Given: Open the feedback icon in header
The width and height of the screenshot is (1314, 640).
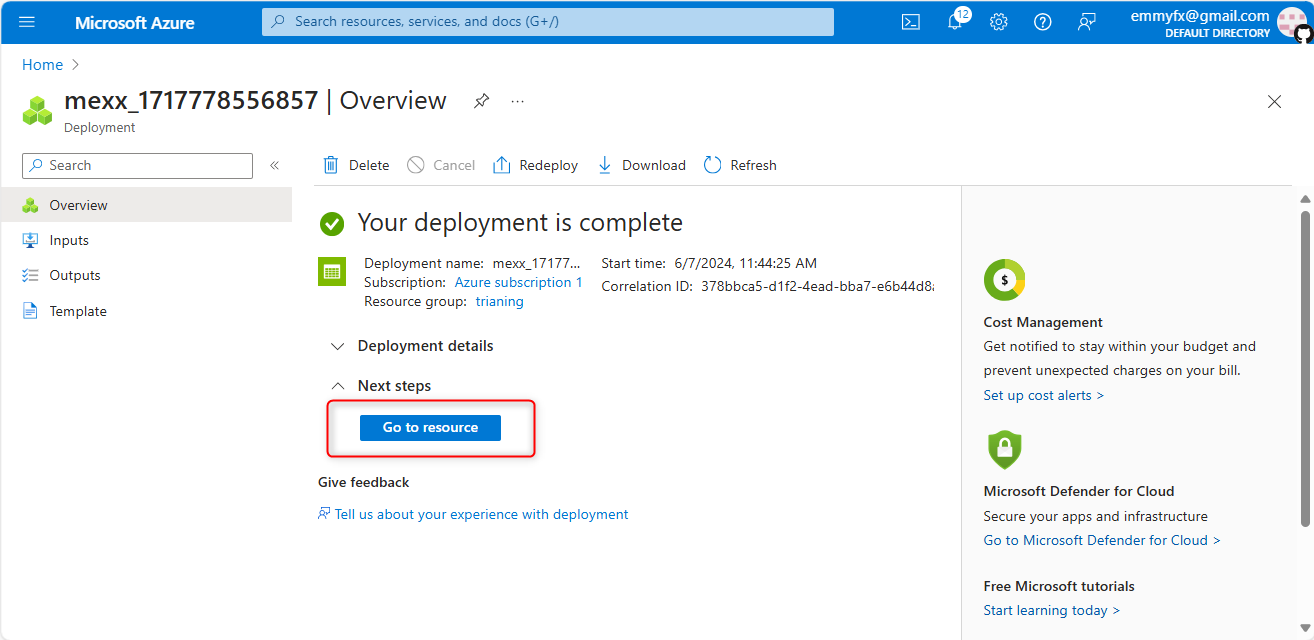Looking at the screenshot, I should coord(1086,22).
